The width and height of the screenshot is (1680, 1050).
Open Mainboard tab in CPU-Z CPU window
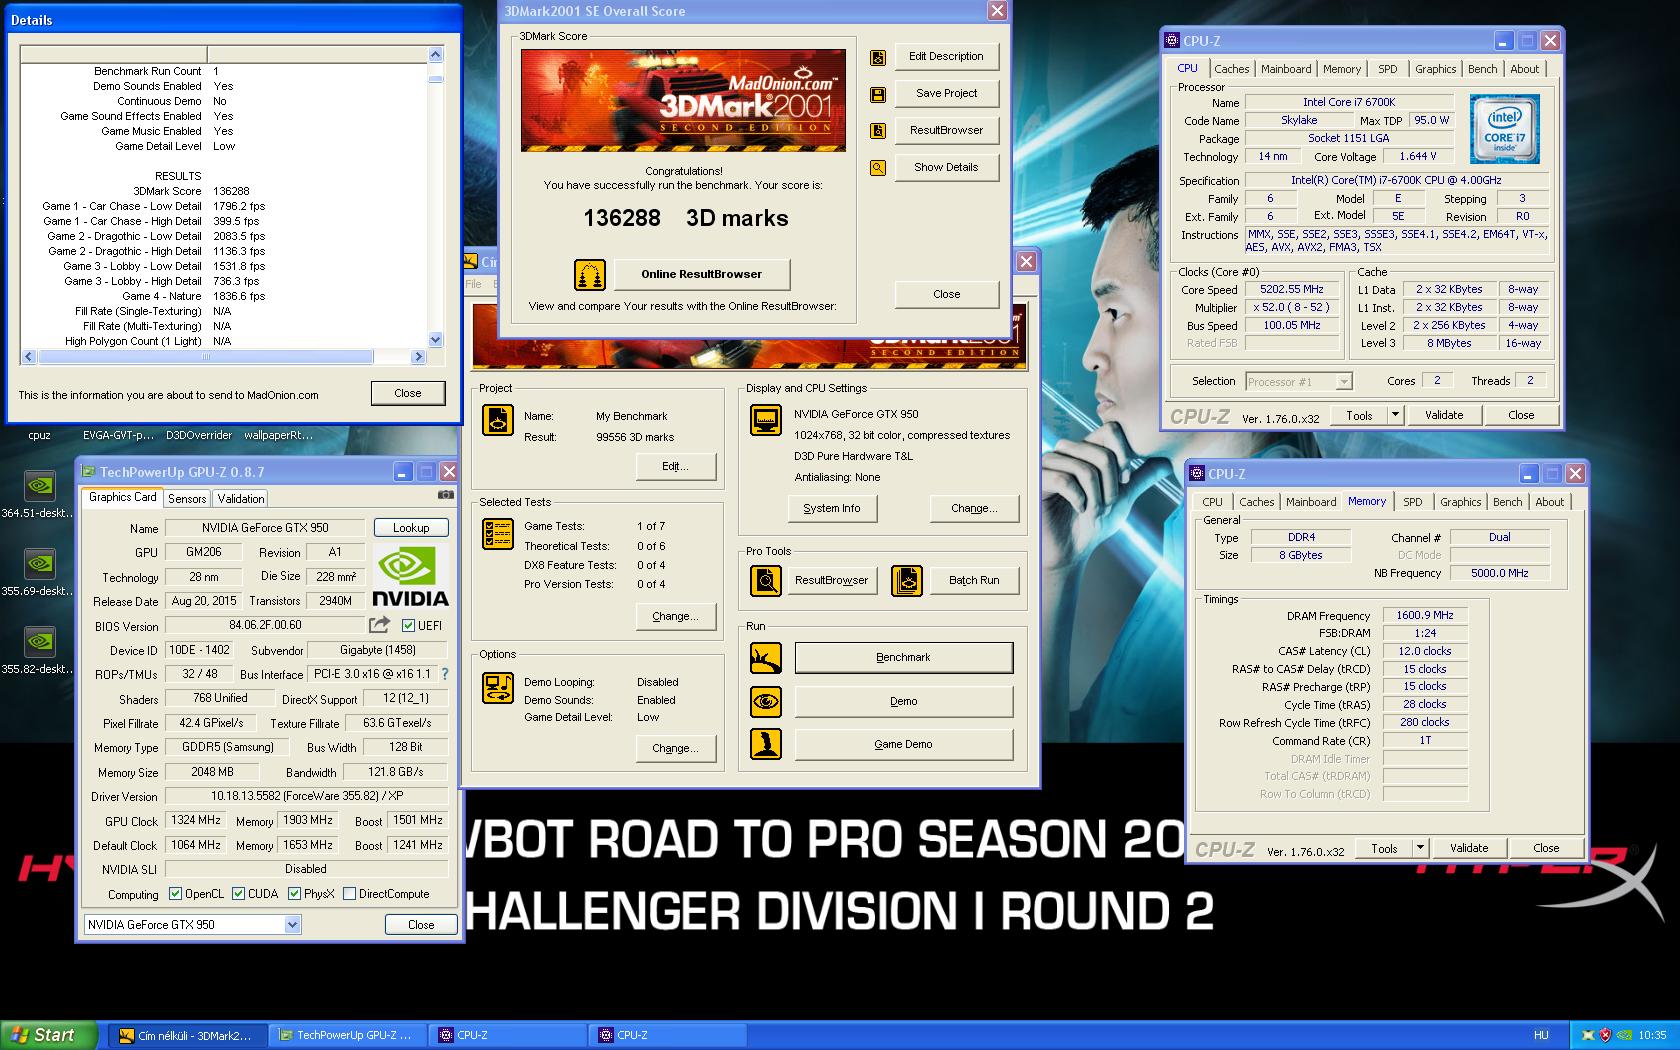click(x=1286, y=69)
